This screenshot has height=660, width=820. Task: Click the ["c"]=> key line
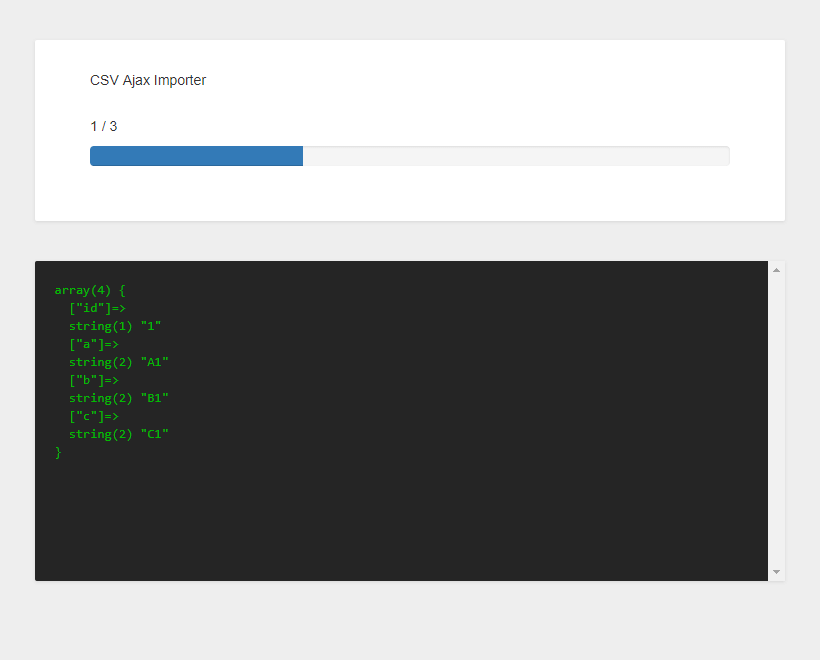(x=94, y=416)
